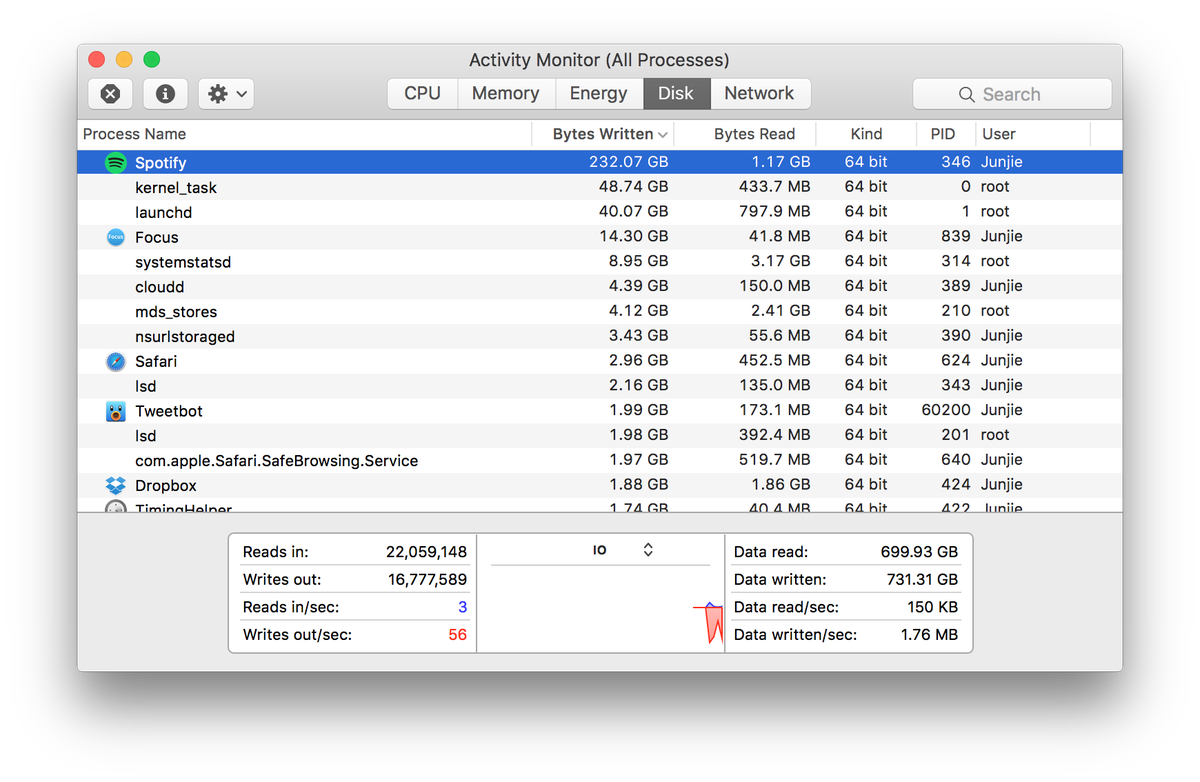Click the Writes out/sec value 56
The image size is (1200, 782).
(x=458, y=635)
